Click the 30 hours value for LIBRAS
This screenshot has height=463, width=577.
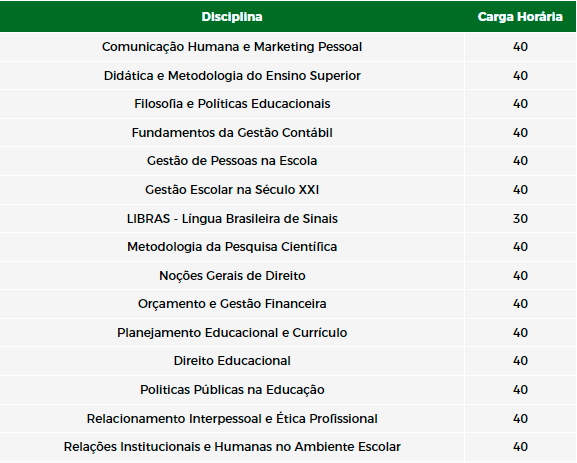(520, 219)
